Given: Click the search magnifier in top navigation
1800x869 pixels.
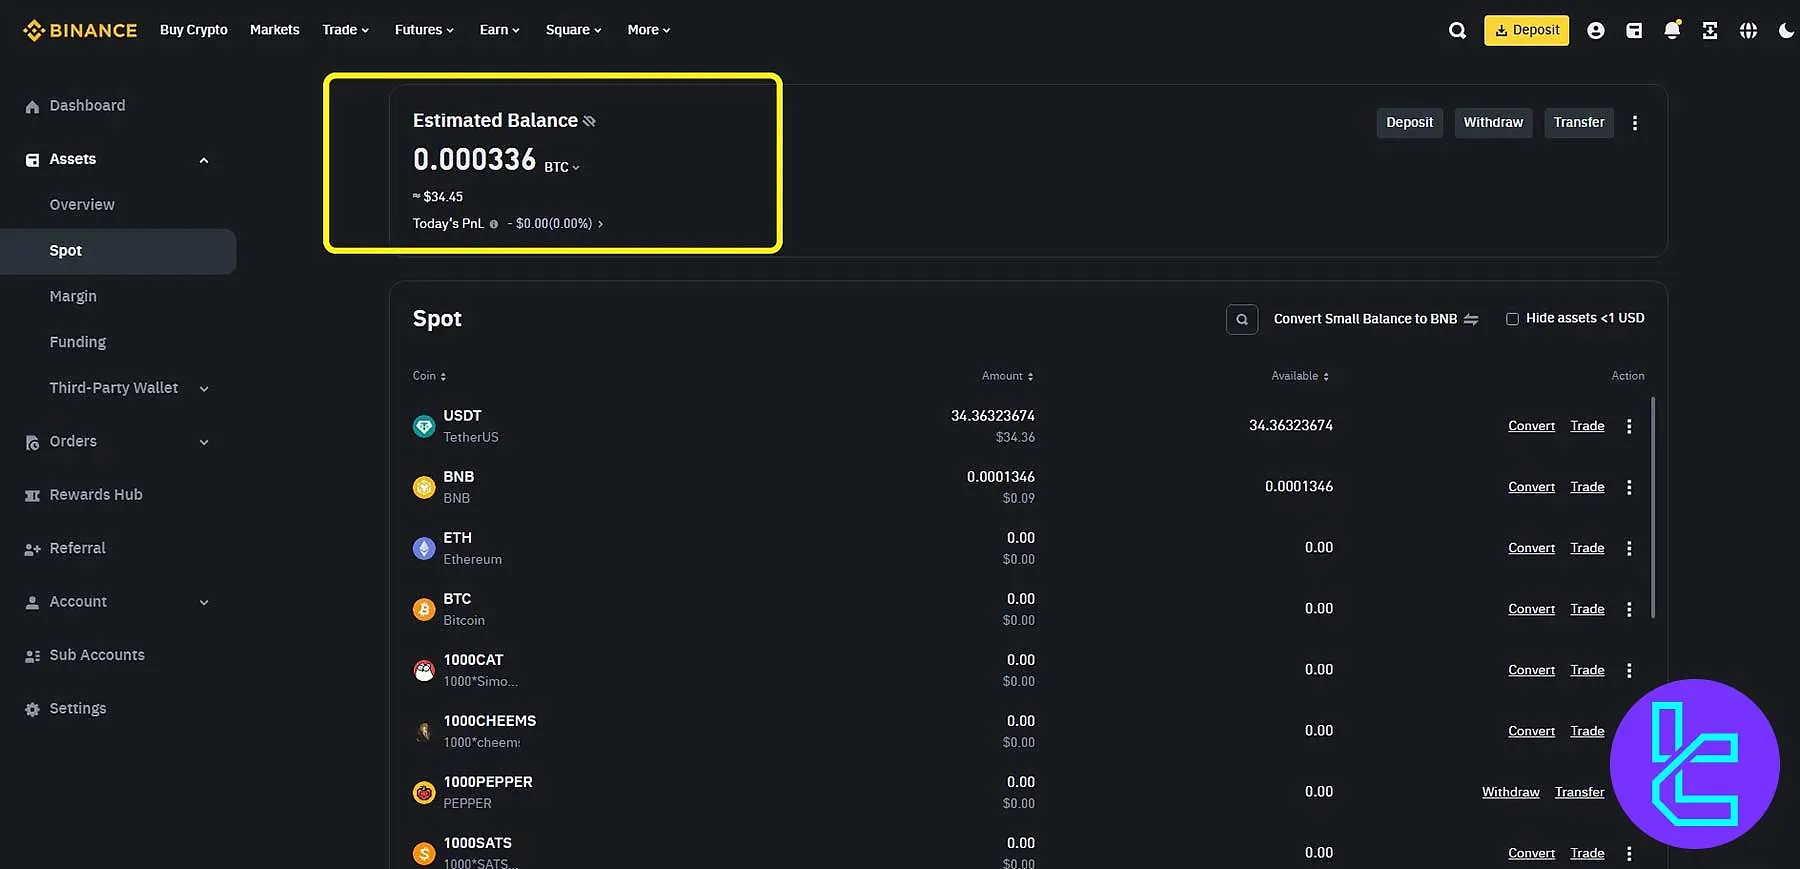Looking at the screenshot, I should [x=1457, y=31].
